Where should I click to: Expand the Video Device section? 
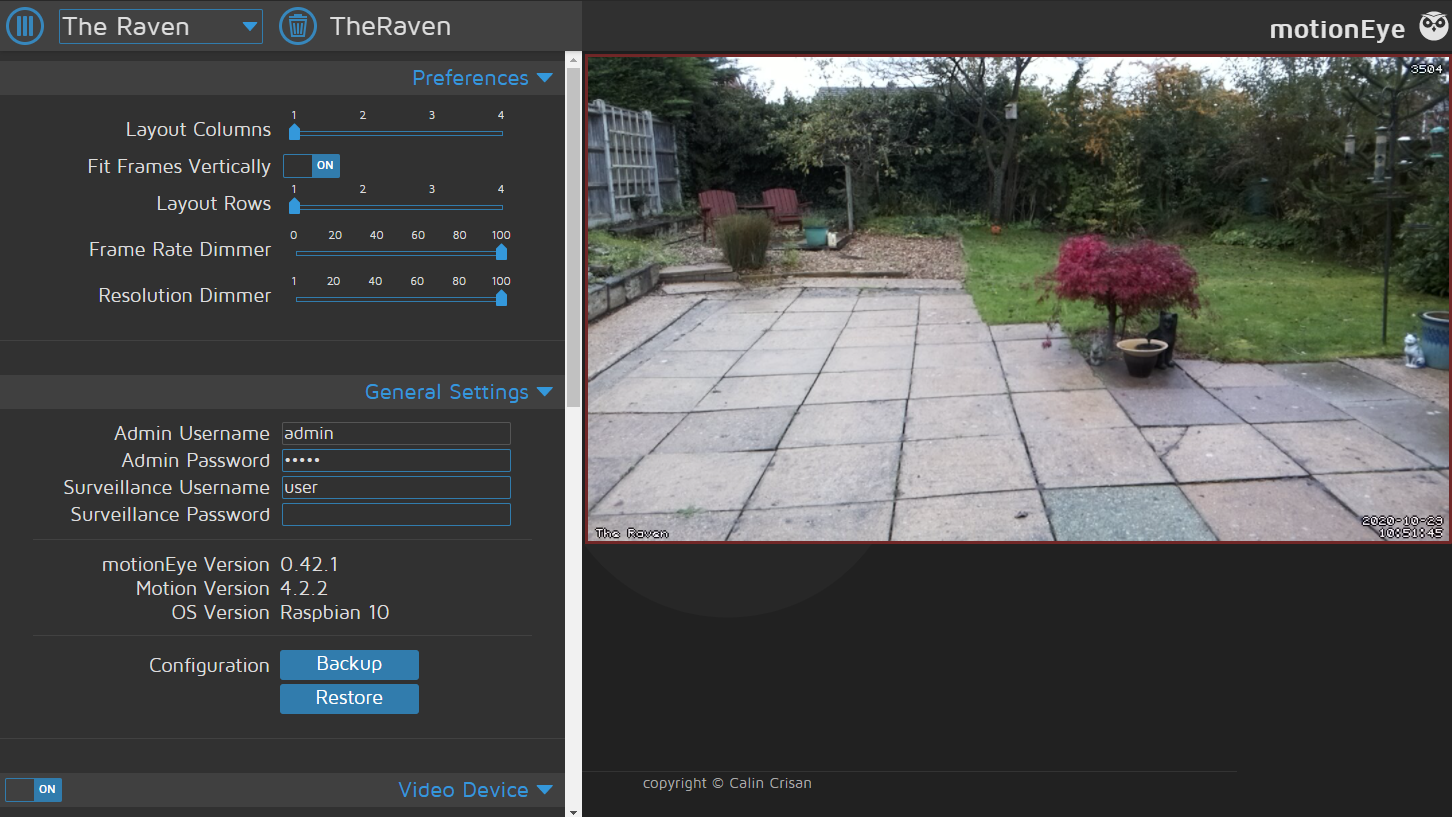(x=475, y=790)
